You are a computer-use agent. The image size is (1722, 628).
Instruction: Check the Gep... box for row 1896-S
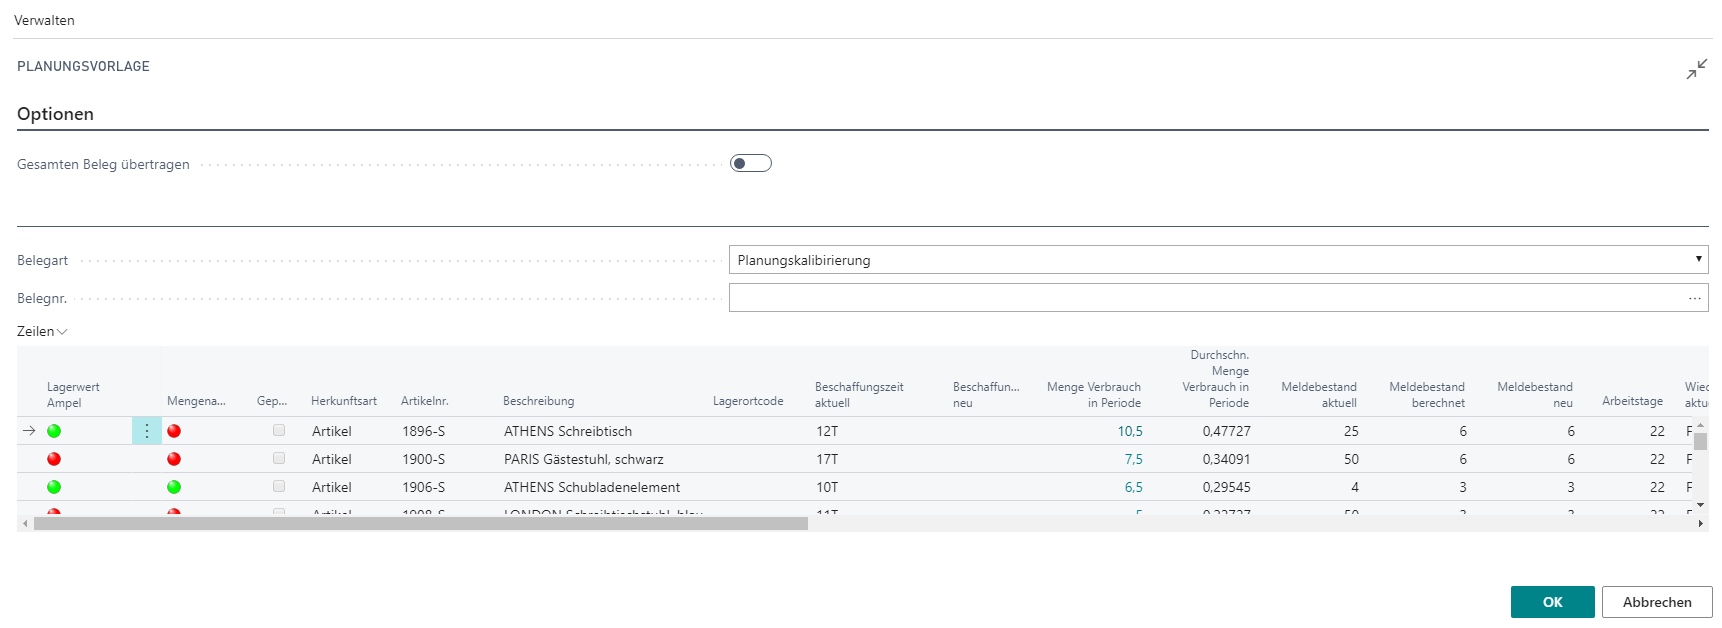[x=279, y=430]
